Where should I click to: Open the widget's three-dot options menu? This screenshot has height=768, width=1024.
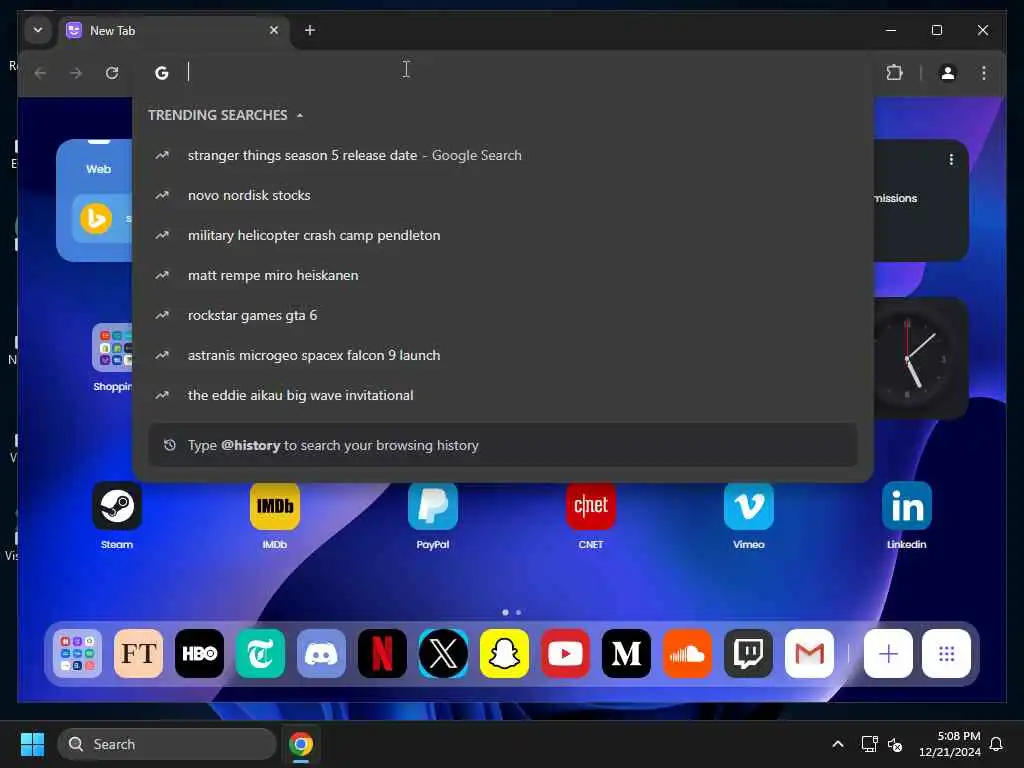point(952,159)
